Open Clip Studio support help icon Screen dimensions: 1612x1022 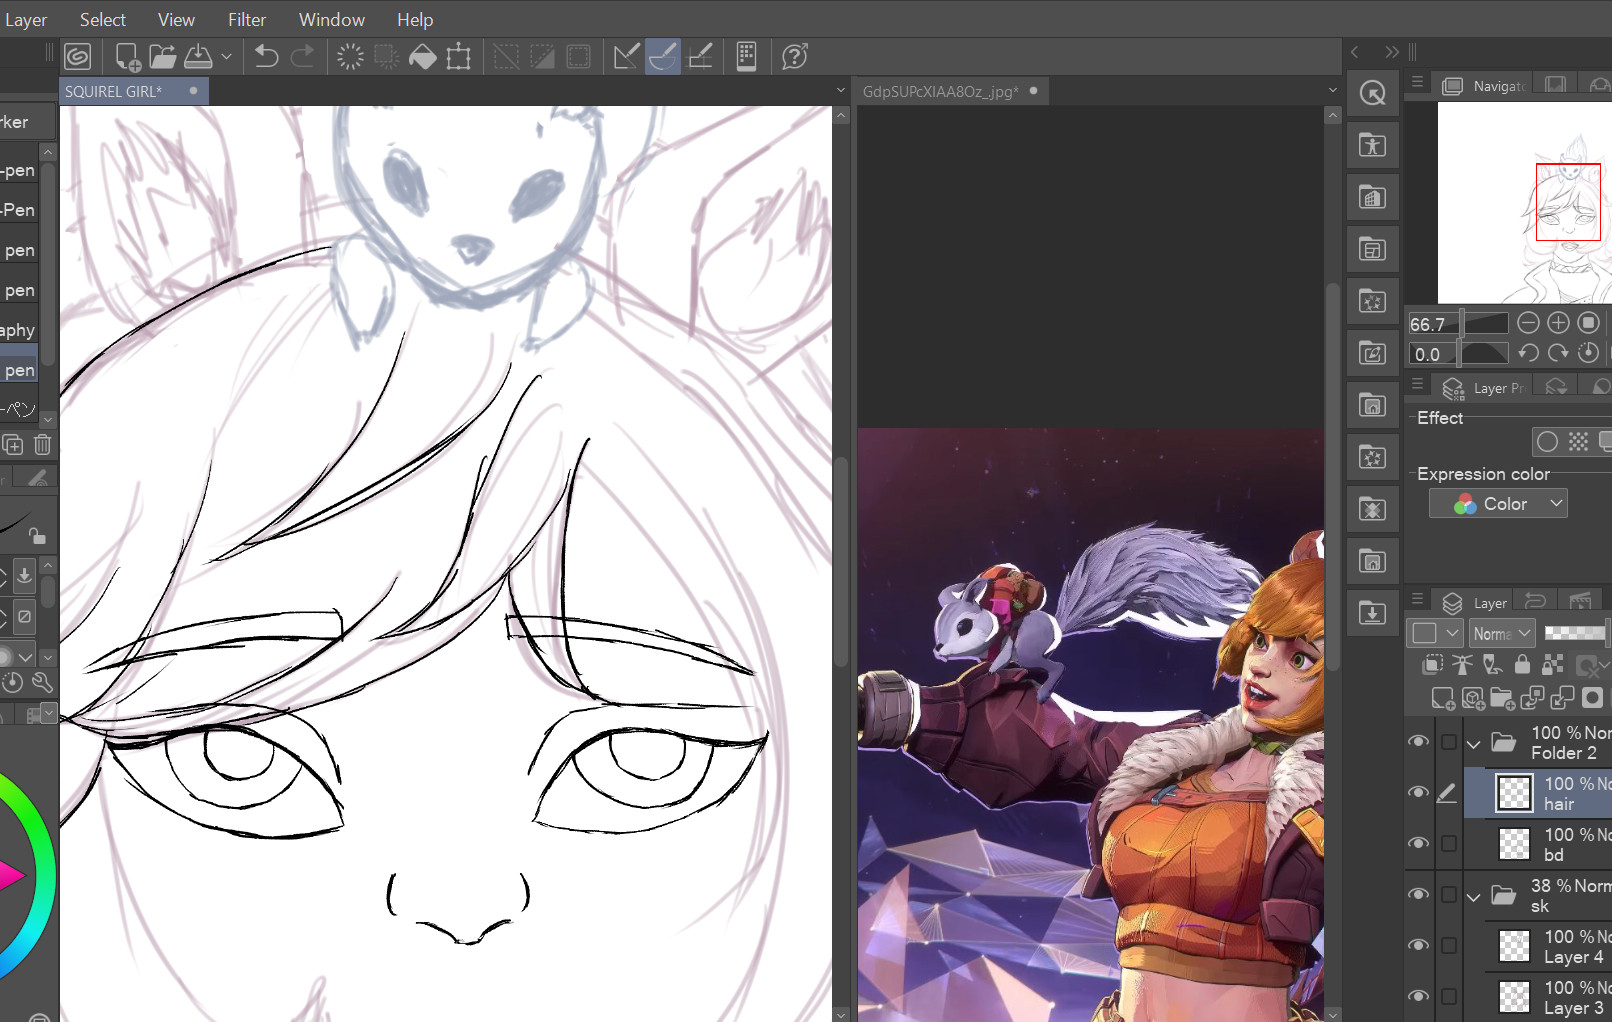coord(794,57)
